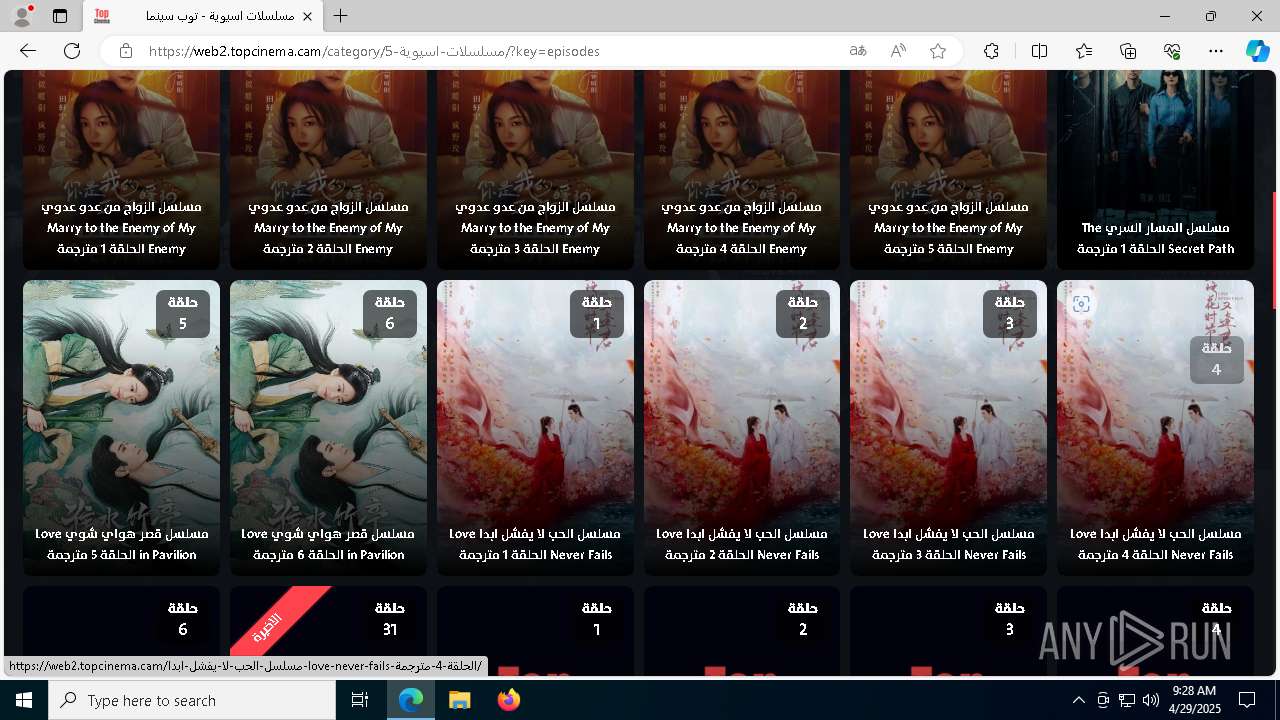The width and height of the screenshot is (1280, 720).
Task: Open the network icon in tray
Action: (1126, 700)
